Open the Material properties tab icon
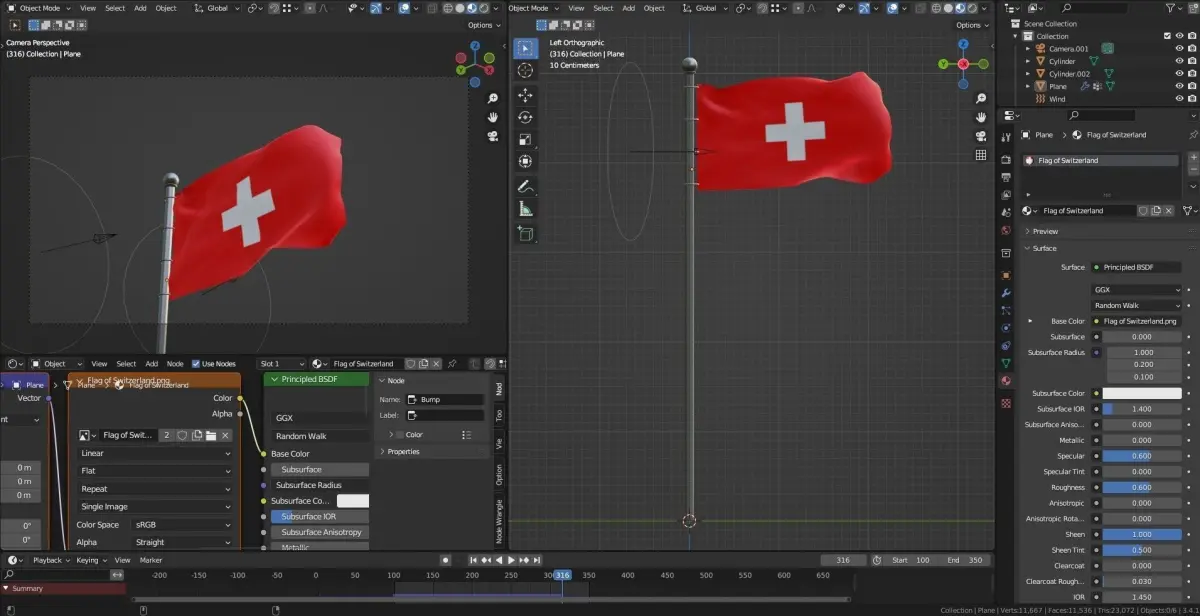The image size is (1200, 616). tap(1006, 381)
